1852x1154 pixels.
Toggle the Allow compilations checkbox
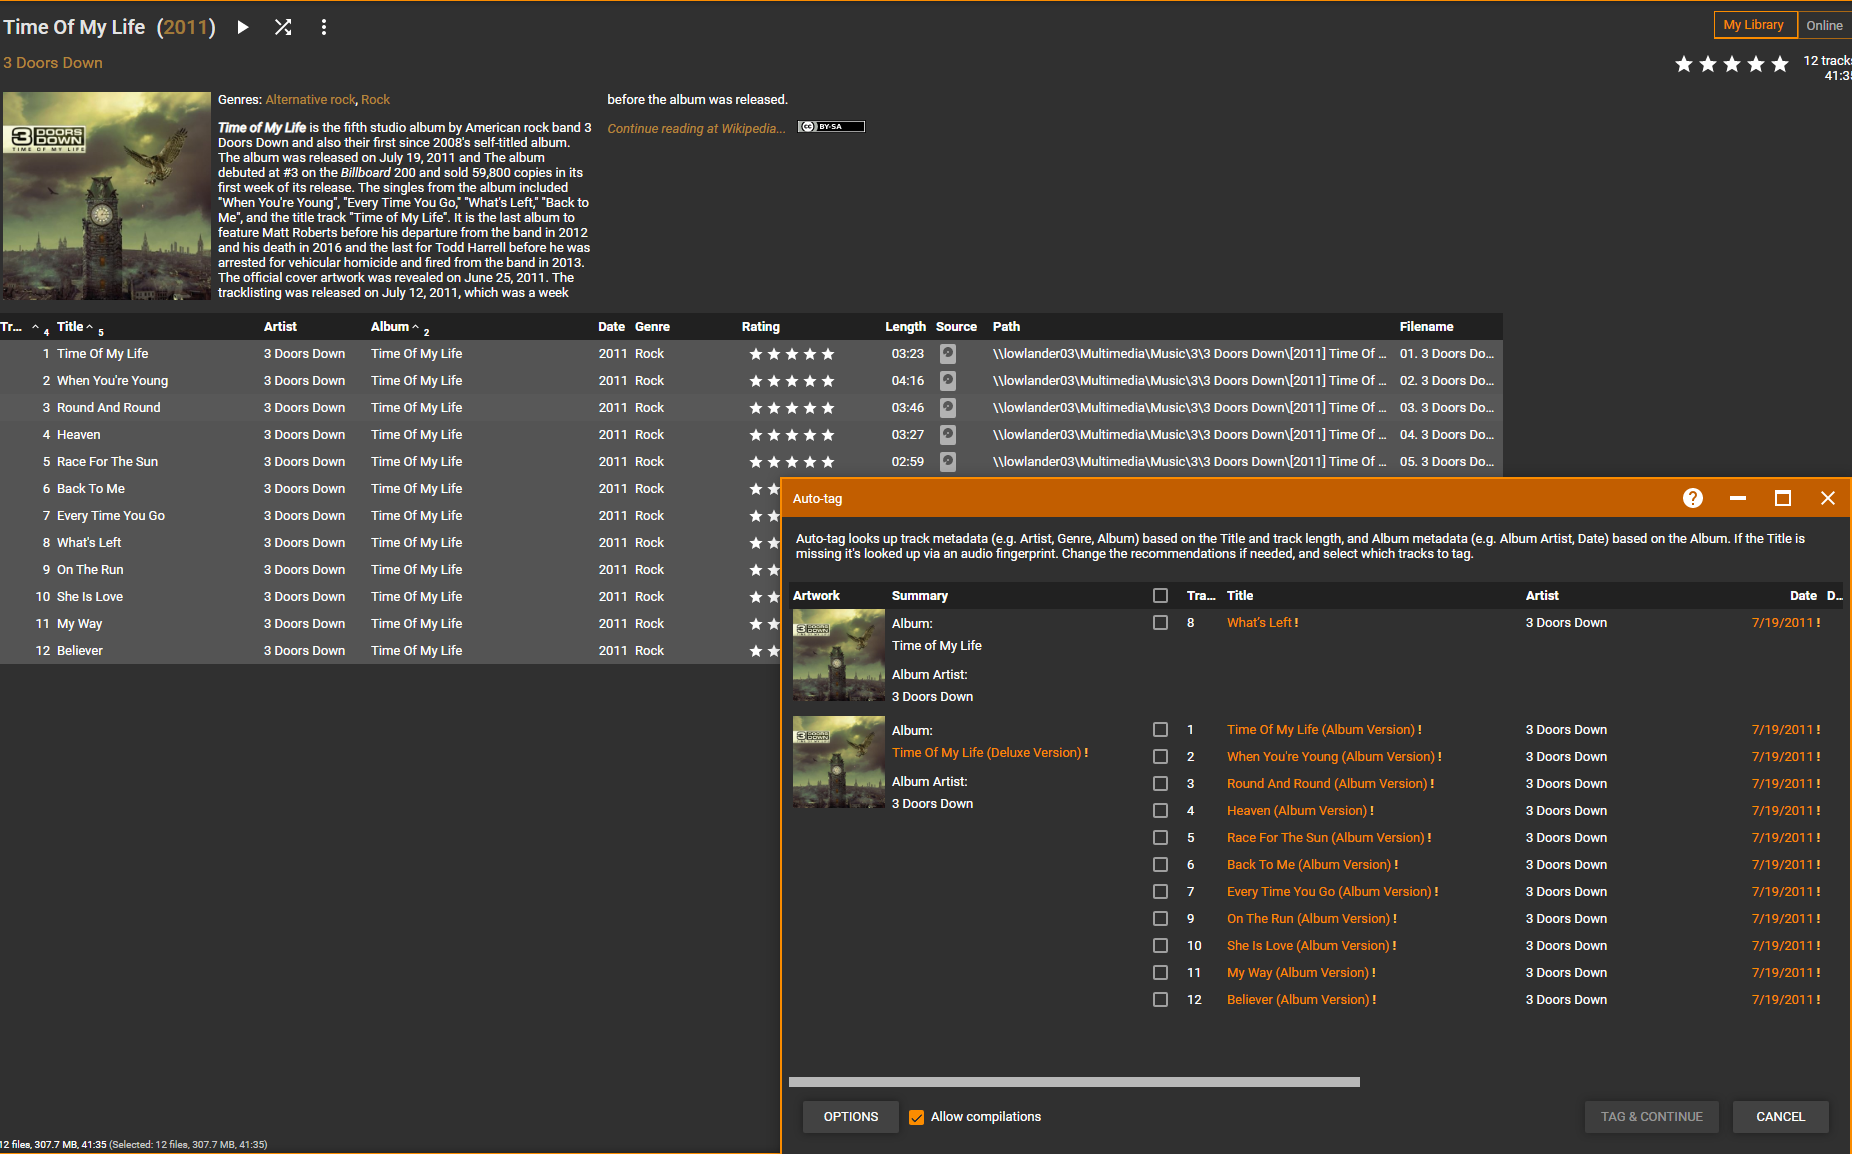pos(916,1117)
